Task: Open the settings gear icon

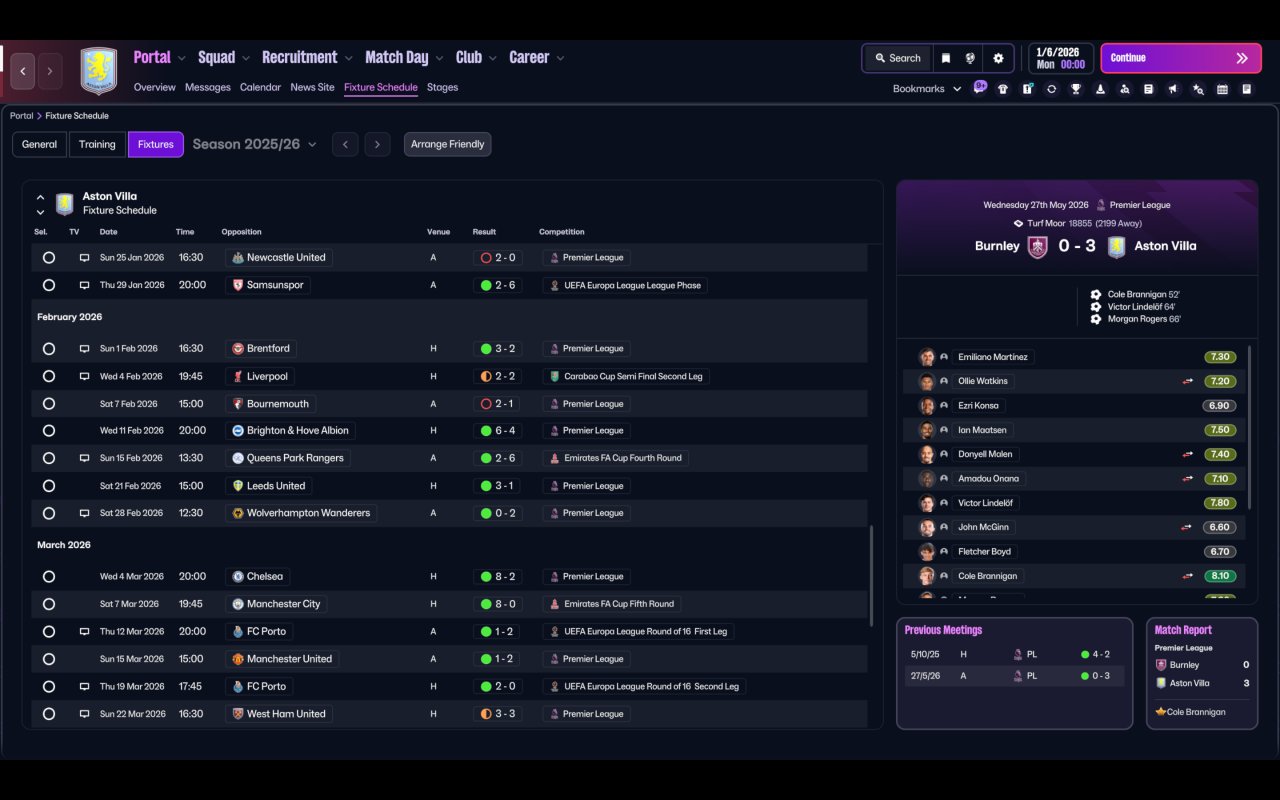Action: (x=998, y=58)
